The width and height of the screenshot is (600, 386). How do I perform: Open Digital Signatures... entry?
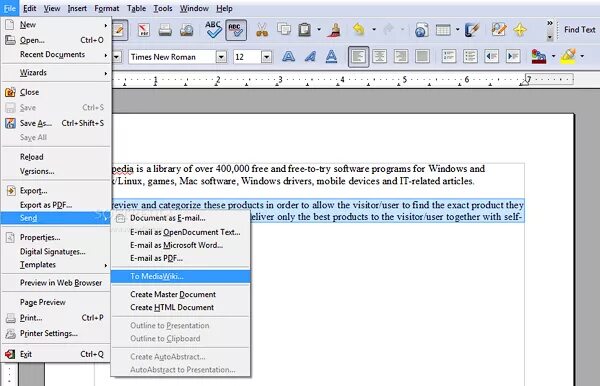point(56,251)
